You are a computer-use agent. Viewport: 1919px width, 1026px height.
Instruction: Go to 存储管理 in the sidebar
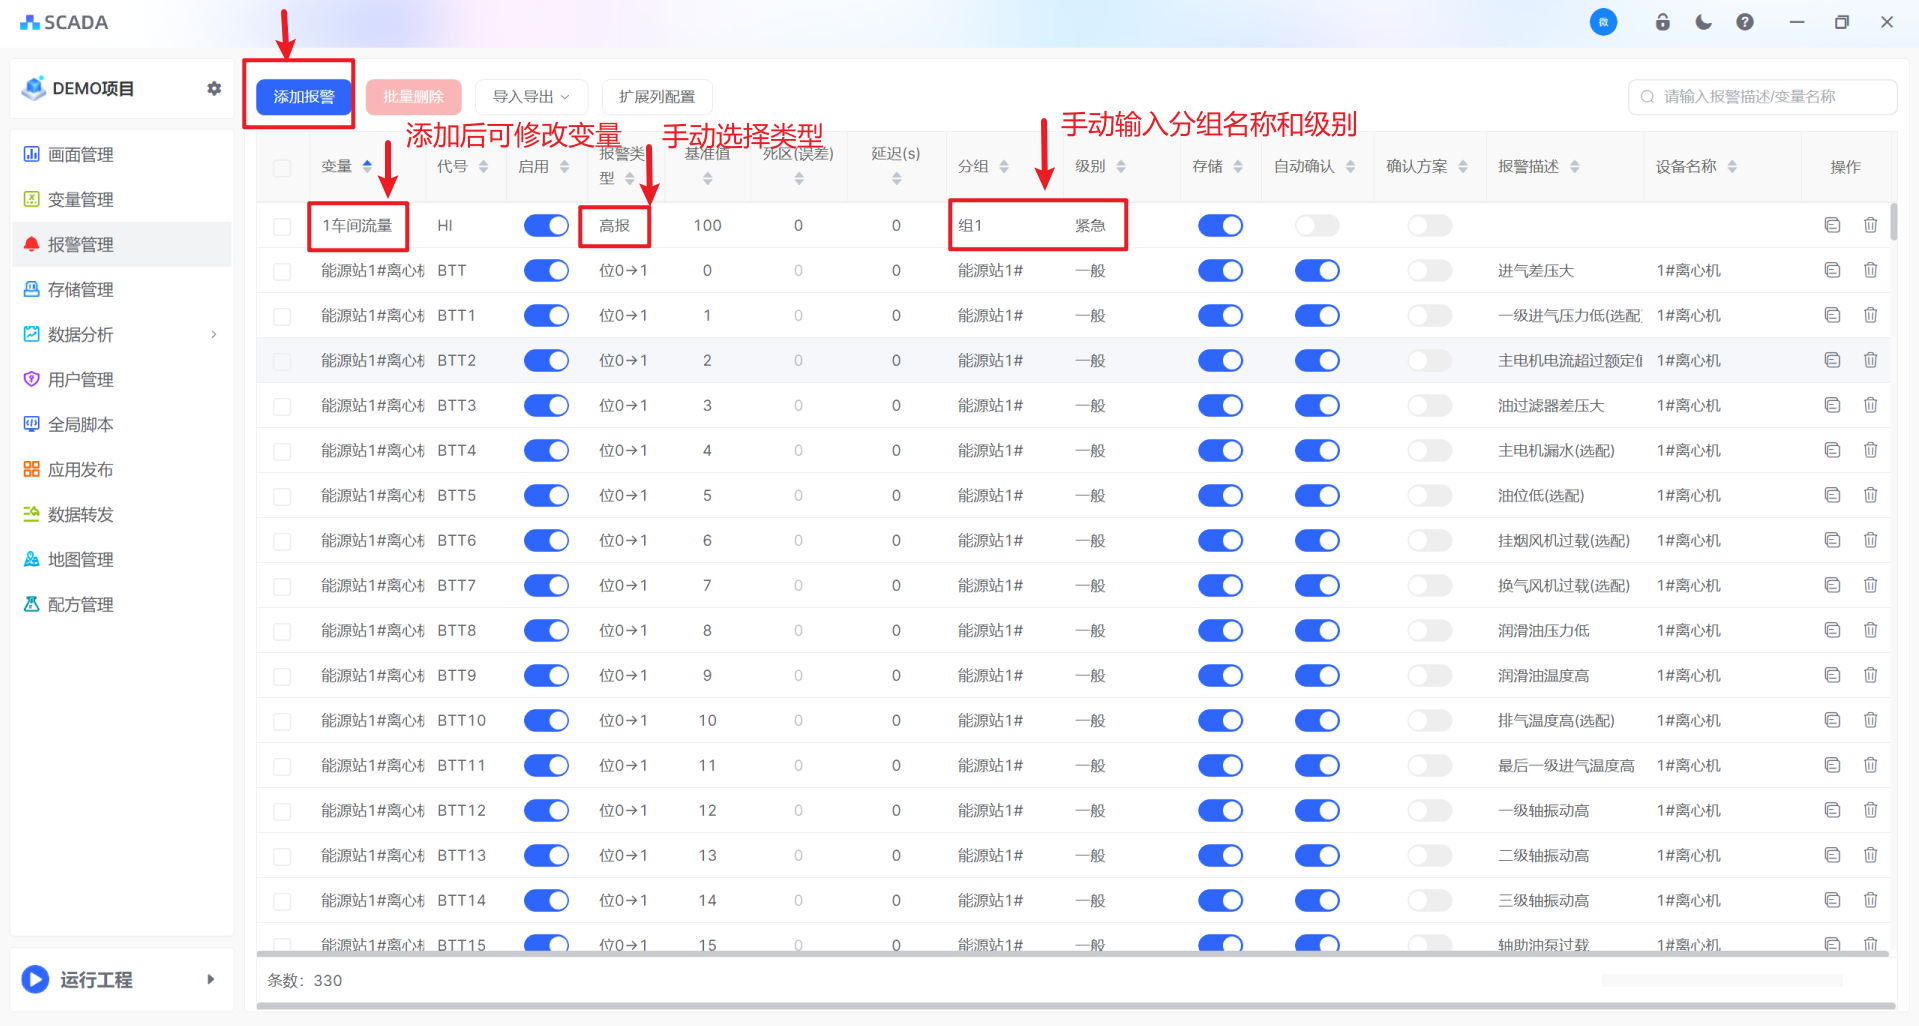coord(81,290)
